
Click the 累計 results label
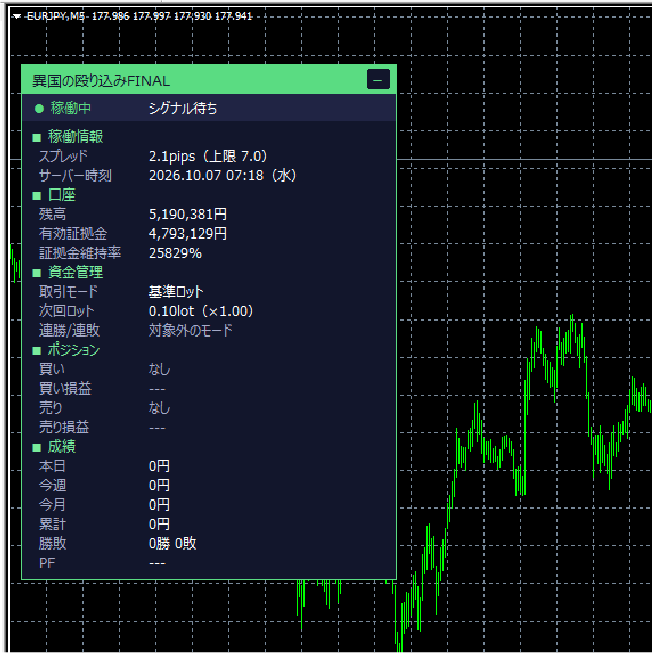click(52, 524)
